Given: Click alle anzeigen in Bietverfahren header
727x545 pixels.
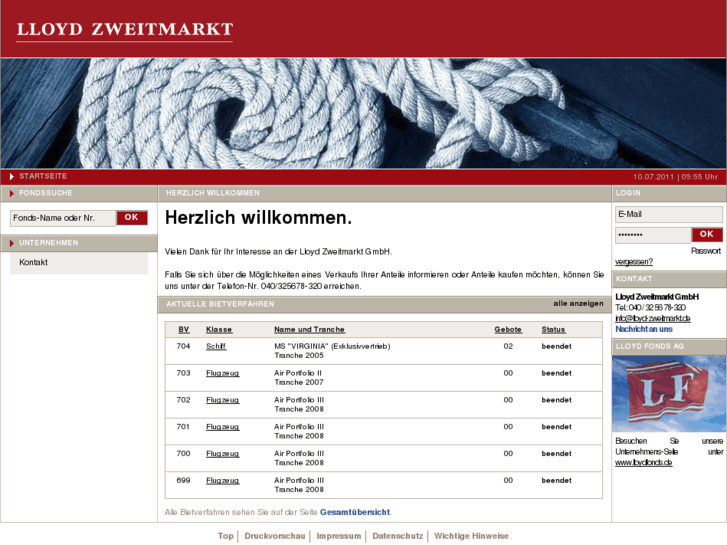Looking at the screenshot, I should coord(578,303).
